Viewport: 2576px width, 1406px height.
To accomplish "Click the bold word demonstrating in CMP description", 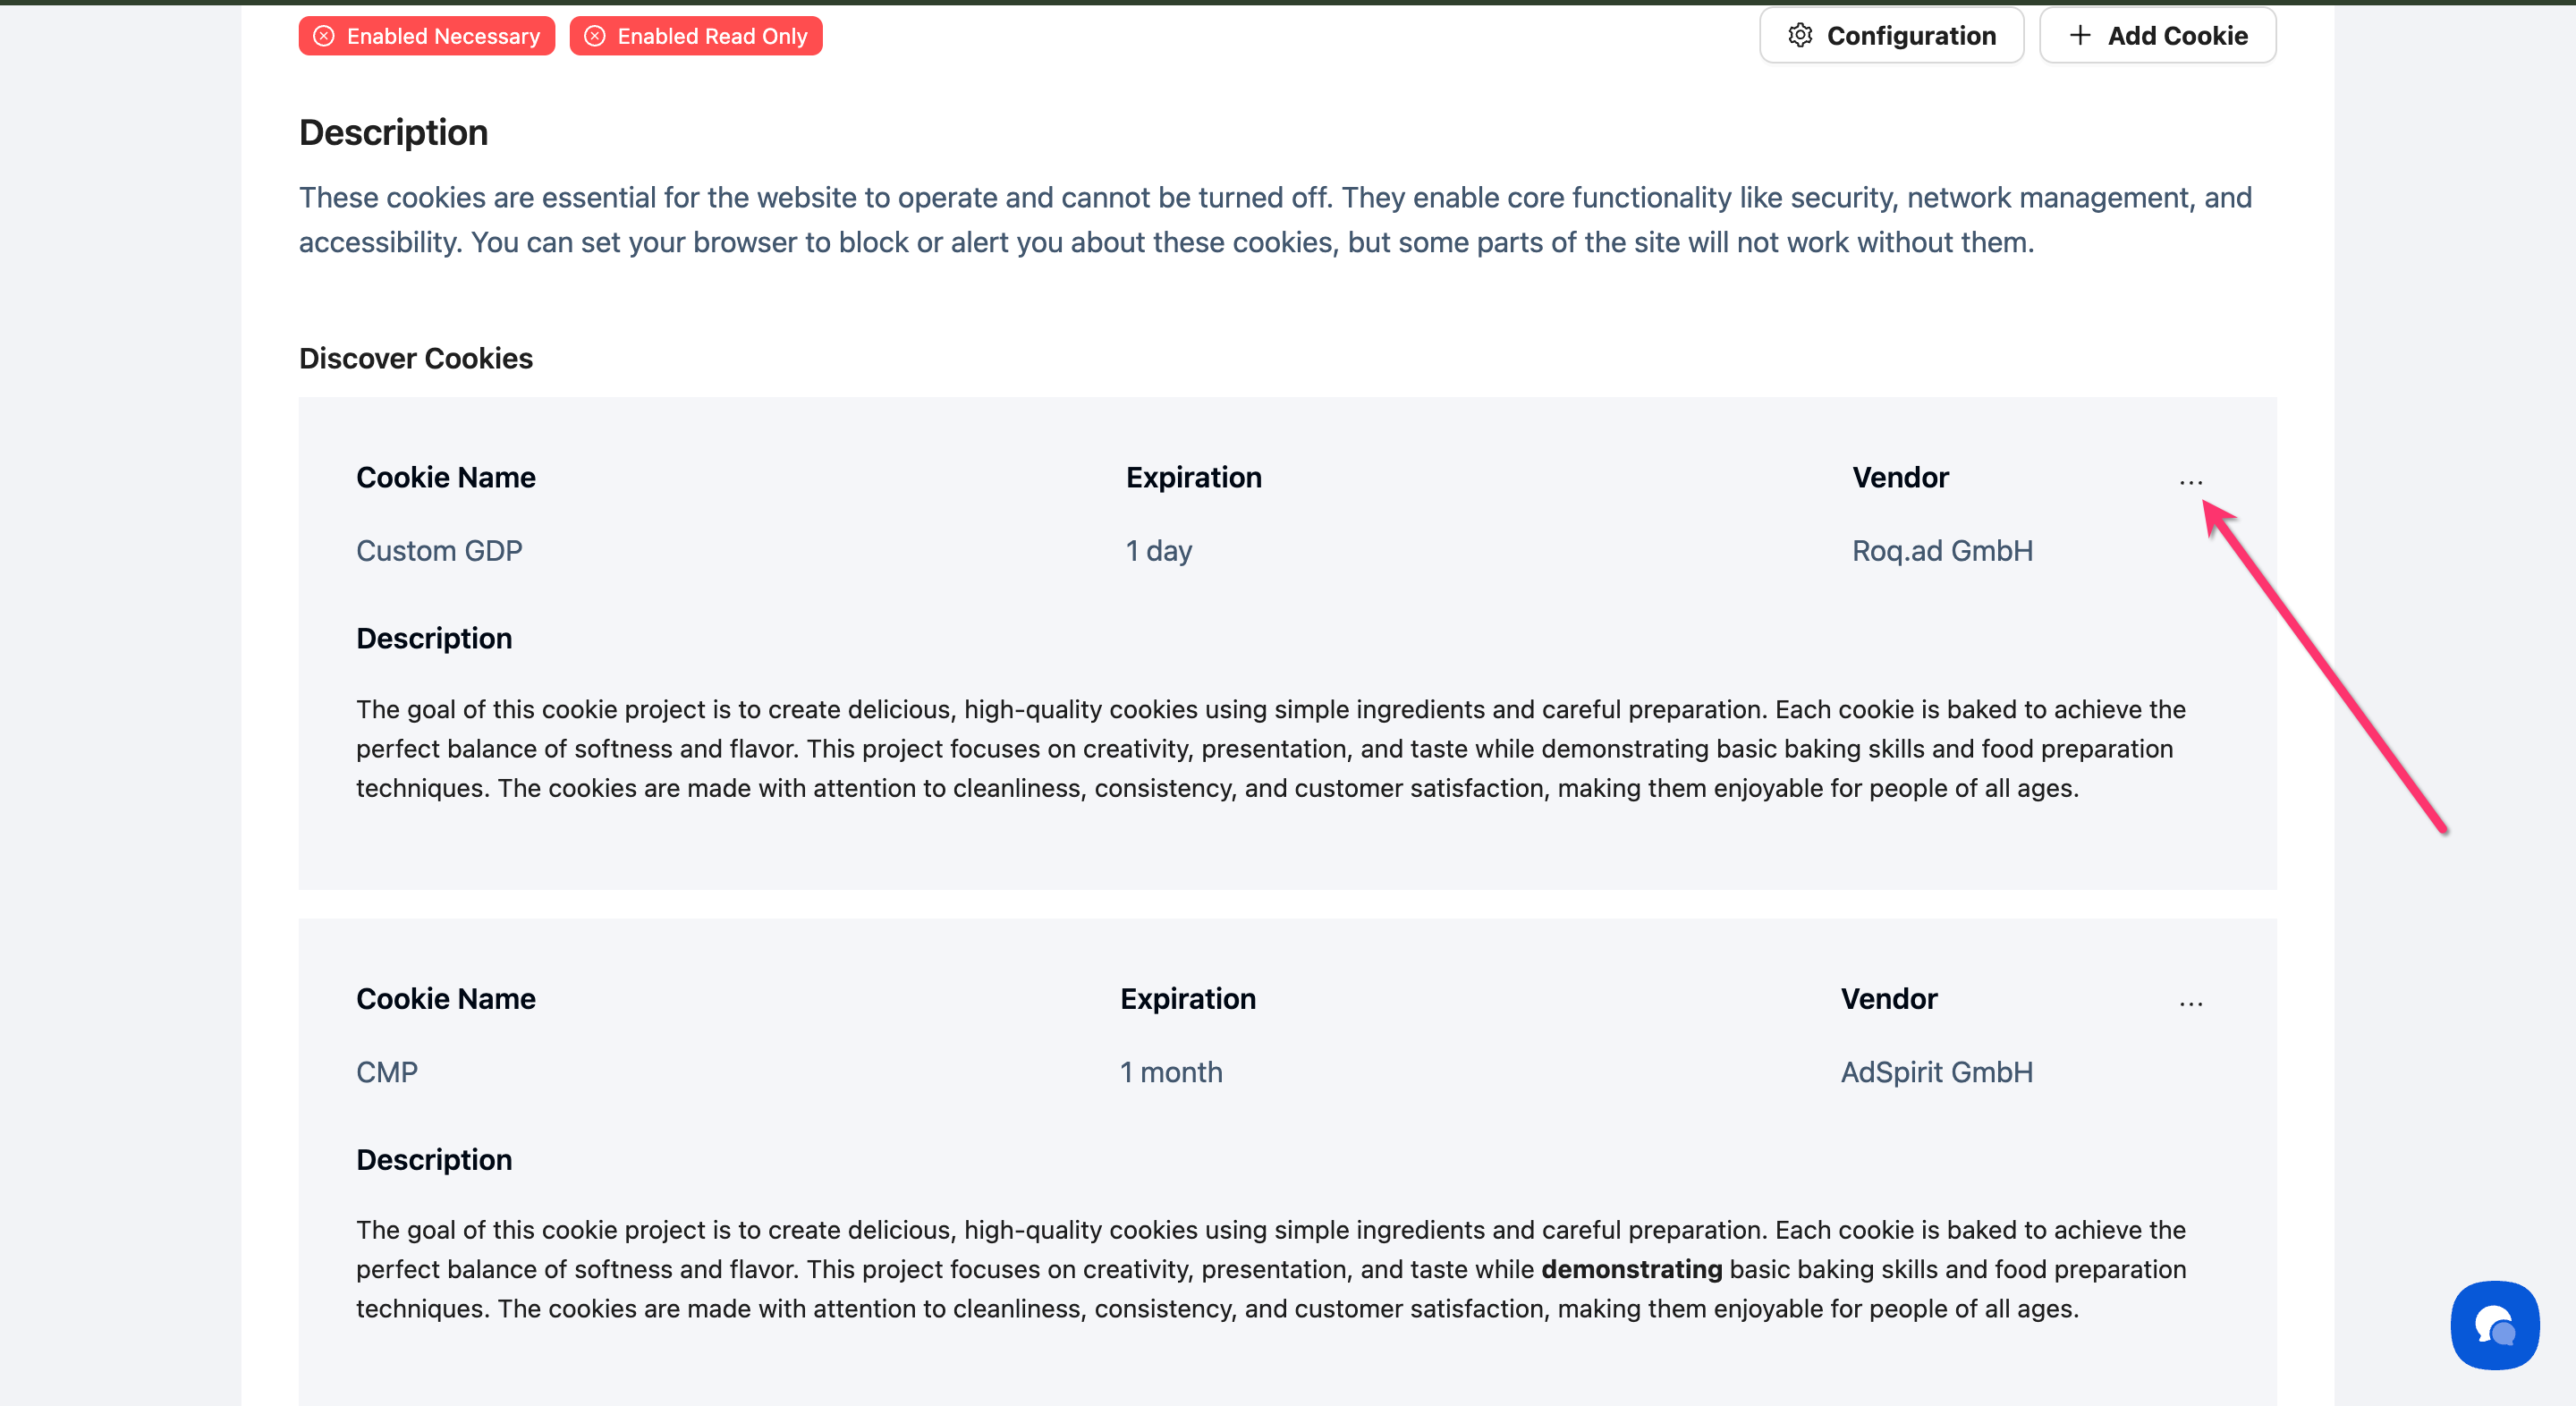I will 1631,1269.
